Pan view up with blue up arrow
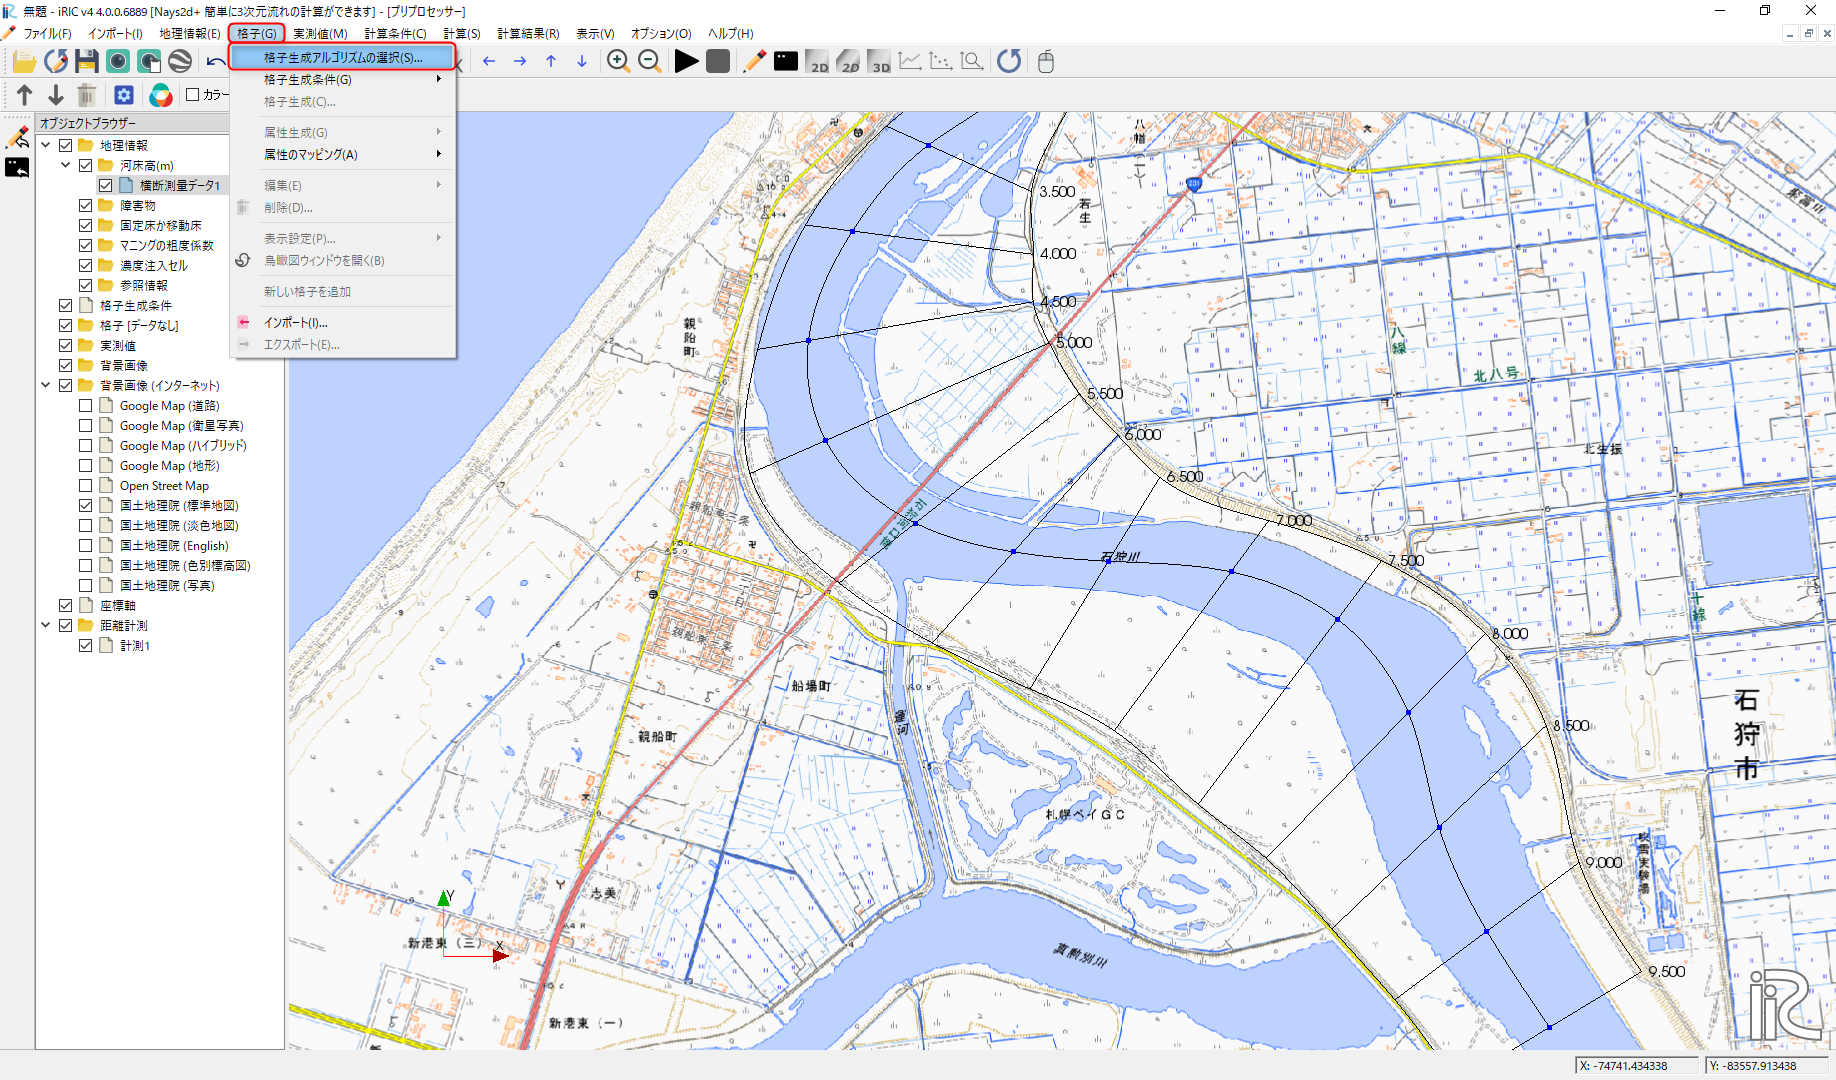This screenshot has height=1080, width=1836. click(x=551, y=62)
